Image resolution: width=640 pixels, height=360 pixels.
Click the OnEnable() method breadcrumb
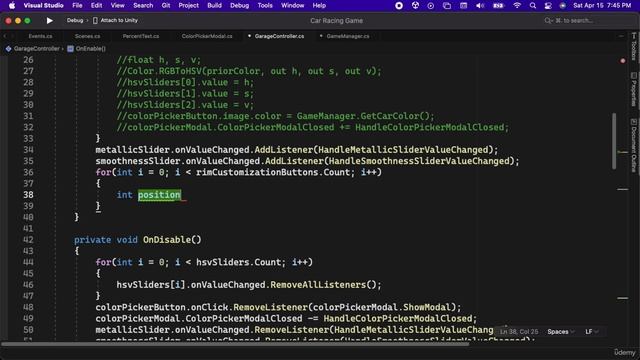(x=91, y=49)
